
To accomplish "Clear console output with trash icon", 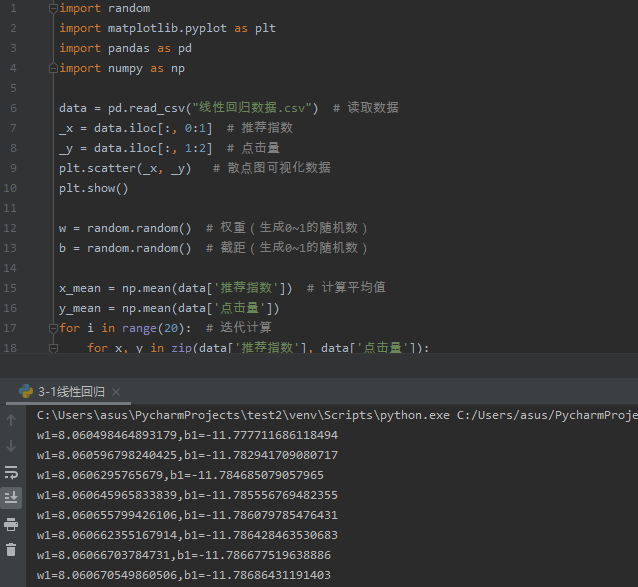I will pos(11,550).
